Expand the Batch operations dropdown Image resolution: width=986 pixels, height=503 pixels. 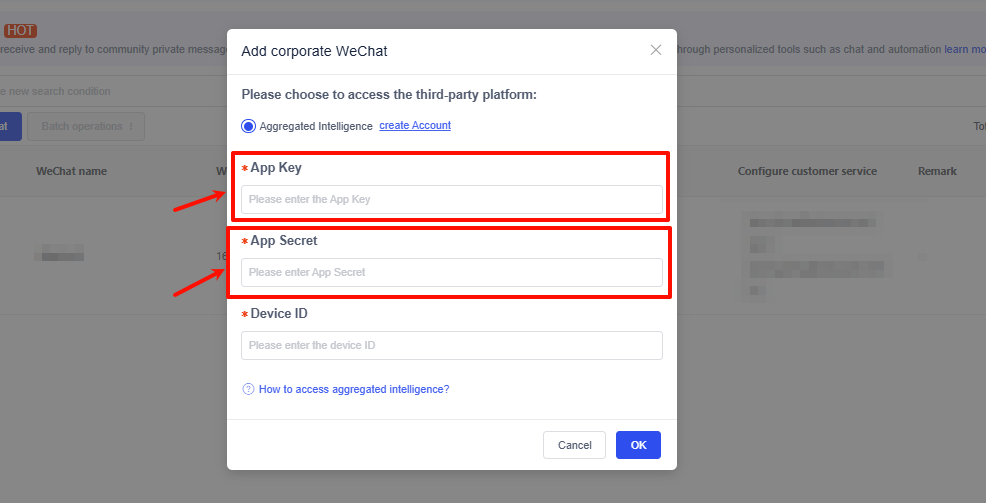click(x=86, y=127)
